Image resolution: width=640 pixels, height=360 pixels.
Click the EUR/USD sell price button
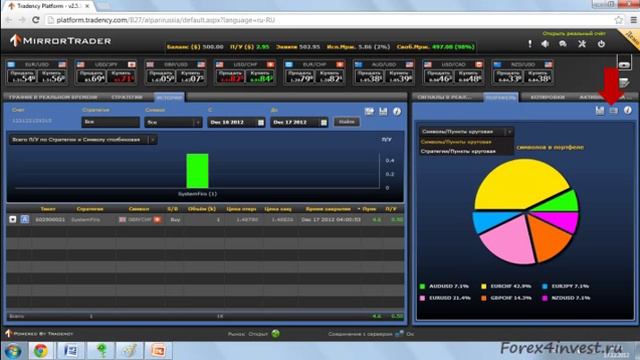click(x=22, y=76)
